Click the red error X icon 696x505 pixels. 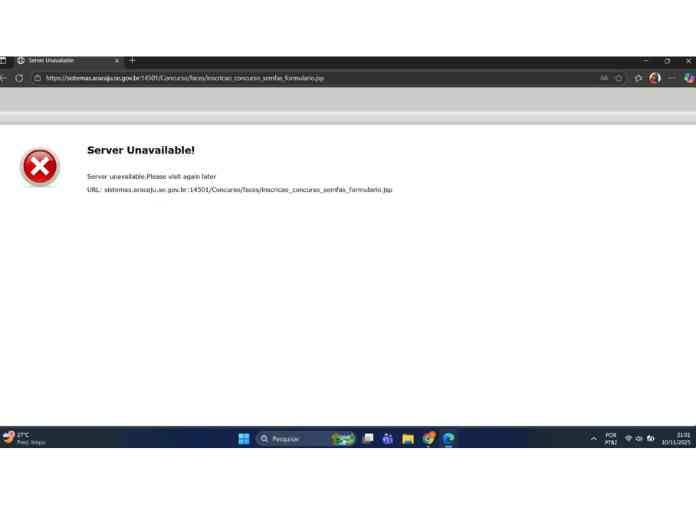tap(40, 167)
